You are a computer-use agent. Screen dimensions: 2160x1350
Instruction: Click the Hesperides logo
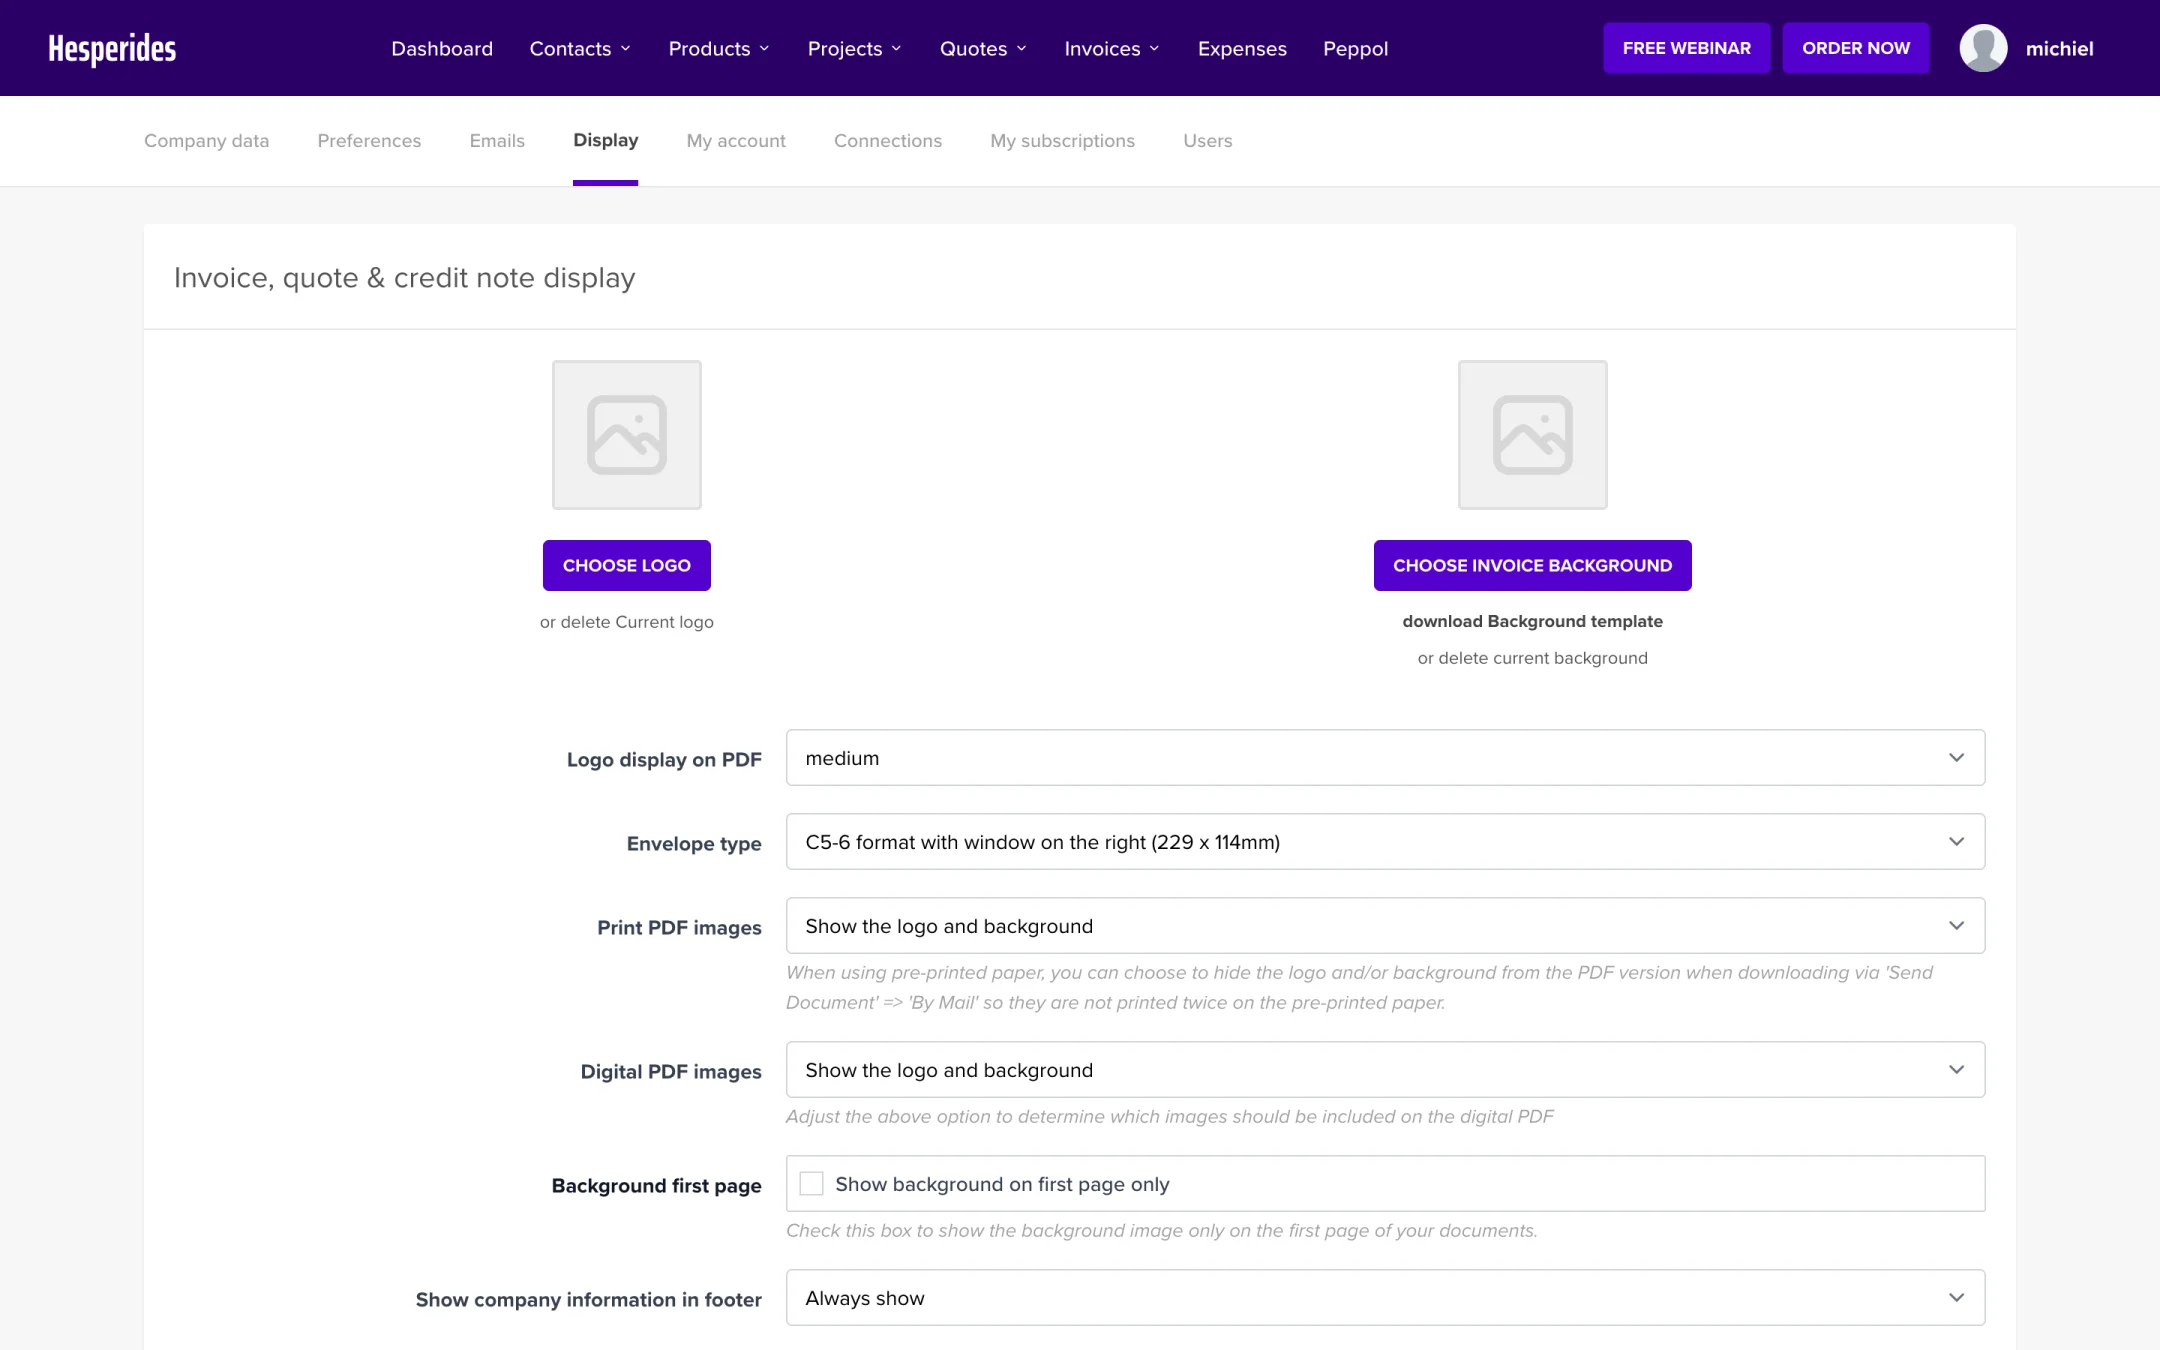click(112, 48)
